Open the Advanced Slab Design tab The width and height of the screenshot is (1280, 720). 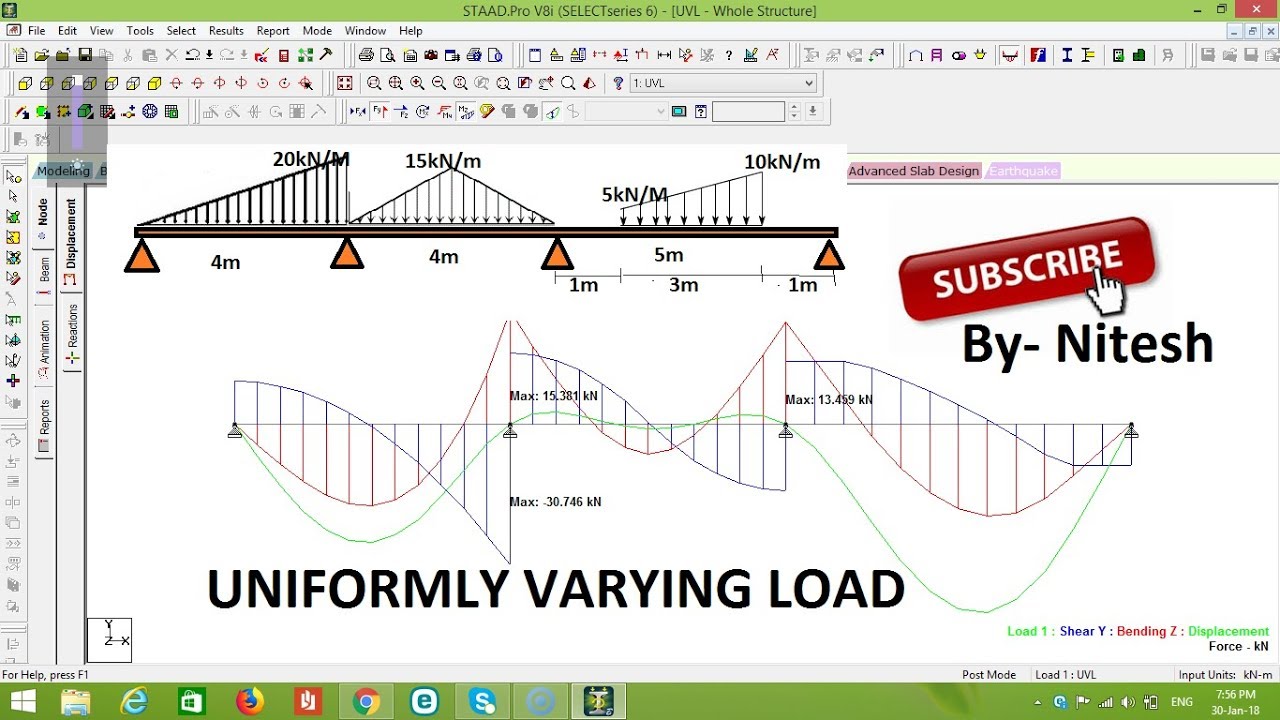tap(914, 171)
